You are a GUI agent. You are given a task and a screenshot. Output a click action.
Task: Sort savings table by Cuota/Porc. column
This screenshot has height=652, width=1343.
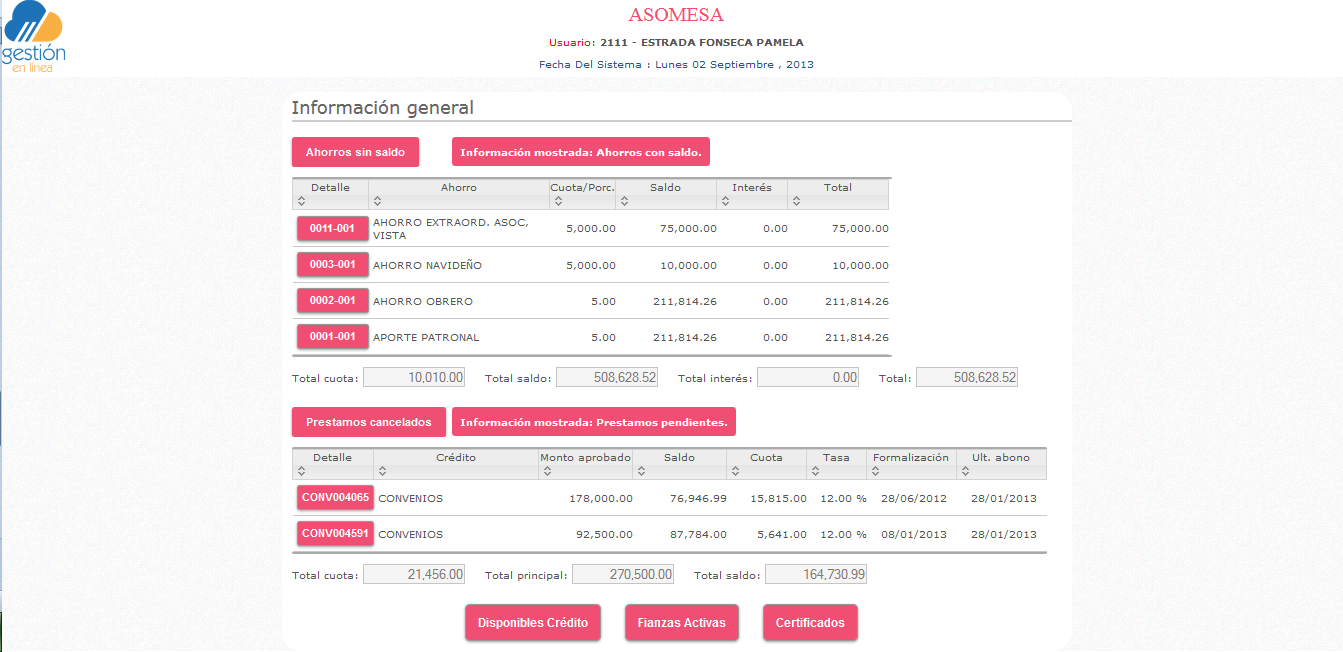pos(582,194)
